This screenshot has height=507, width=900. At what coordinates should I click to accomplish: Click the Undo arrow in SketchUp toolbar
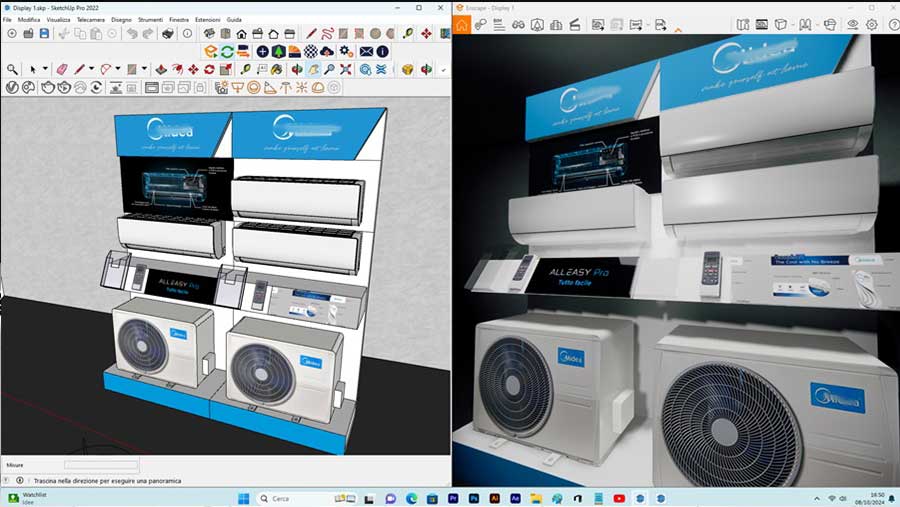point(132,33)
